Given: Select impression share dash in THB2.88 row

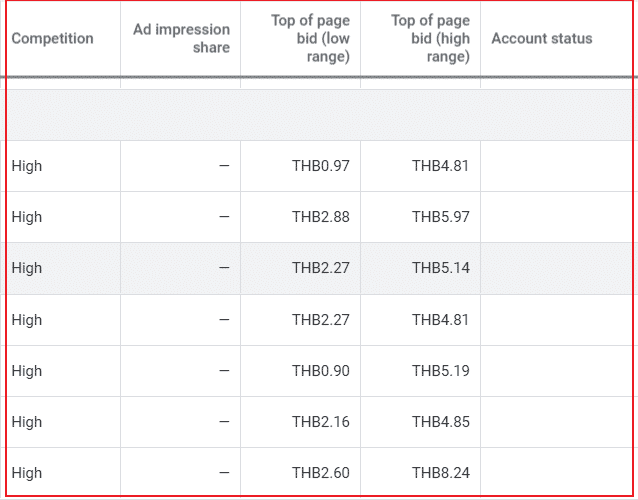Looking at the screenshot, I should tap(223, 217).
